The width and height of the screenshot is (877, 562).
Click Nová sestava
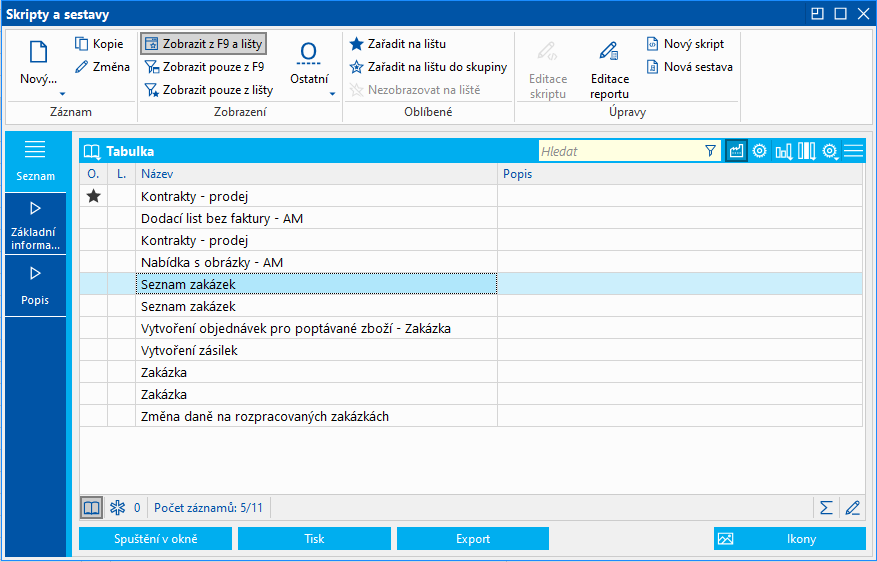689,67
